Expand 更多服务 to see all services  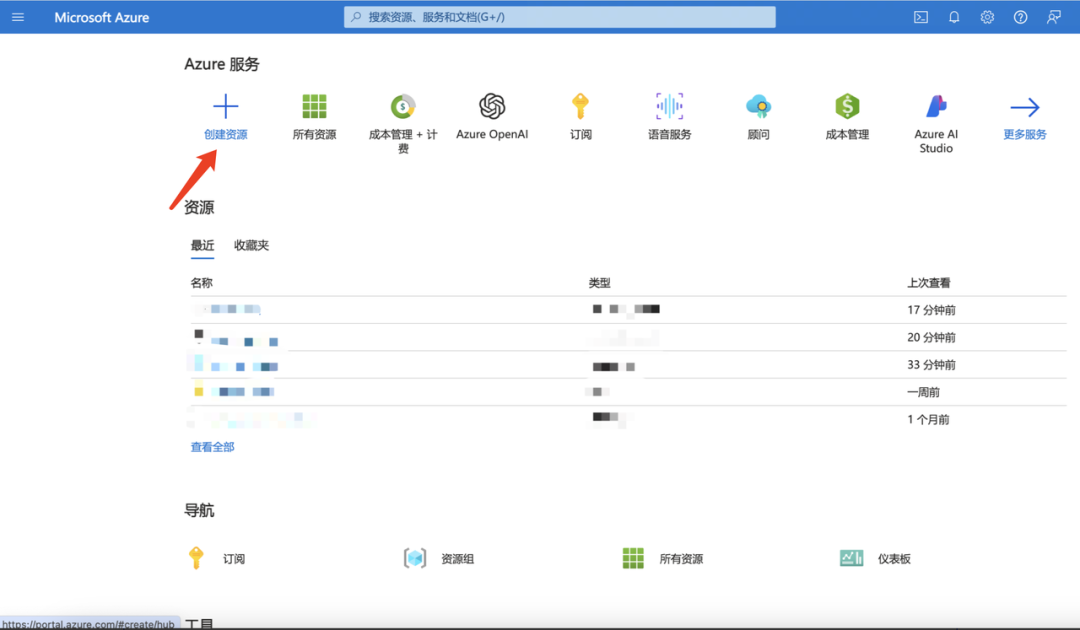1023,106
